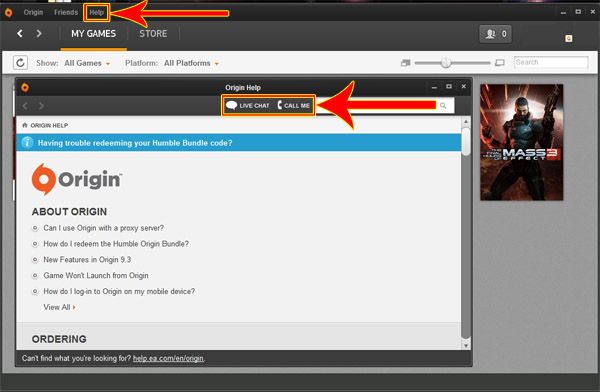Open the Friends menu
This screenshot has height=392, width=600.
[66, 12]
